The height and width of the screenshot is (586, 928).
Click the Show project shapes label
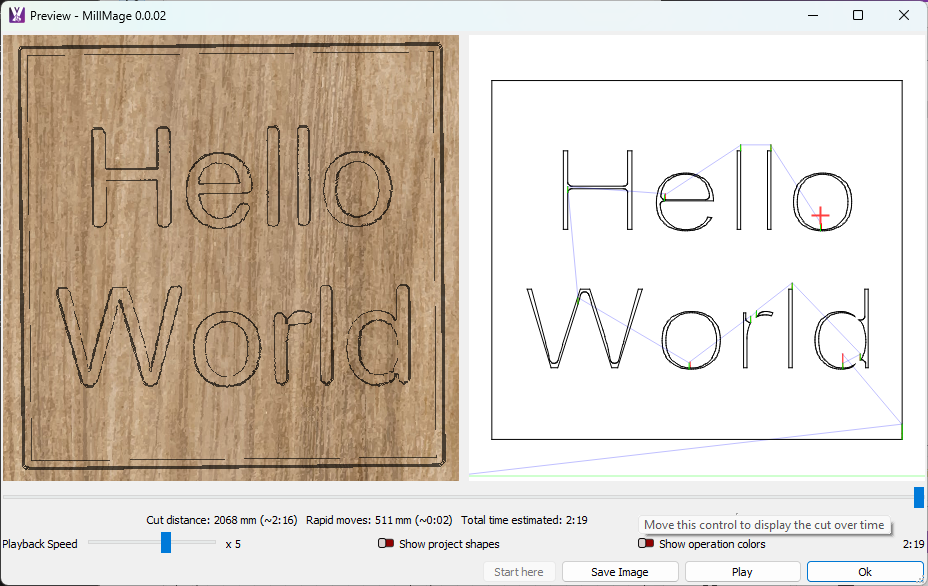449,544
